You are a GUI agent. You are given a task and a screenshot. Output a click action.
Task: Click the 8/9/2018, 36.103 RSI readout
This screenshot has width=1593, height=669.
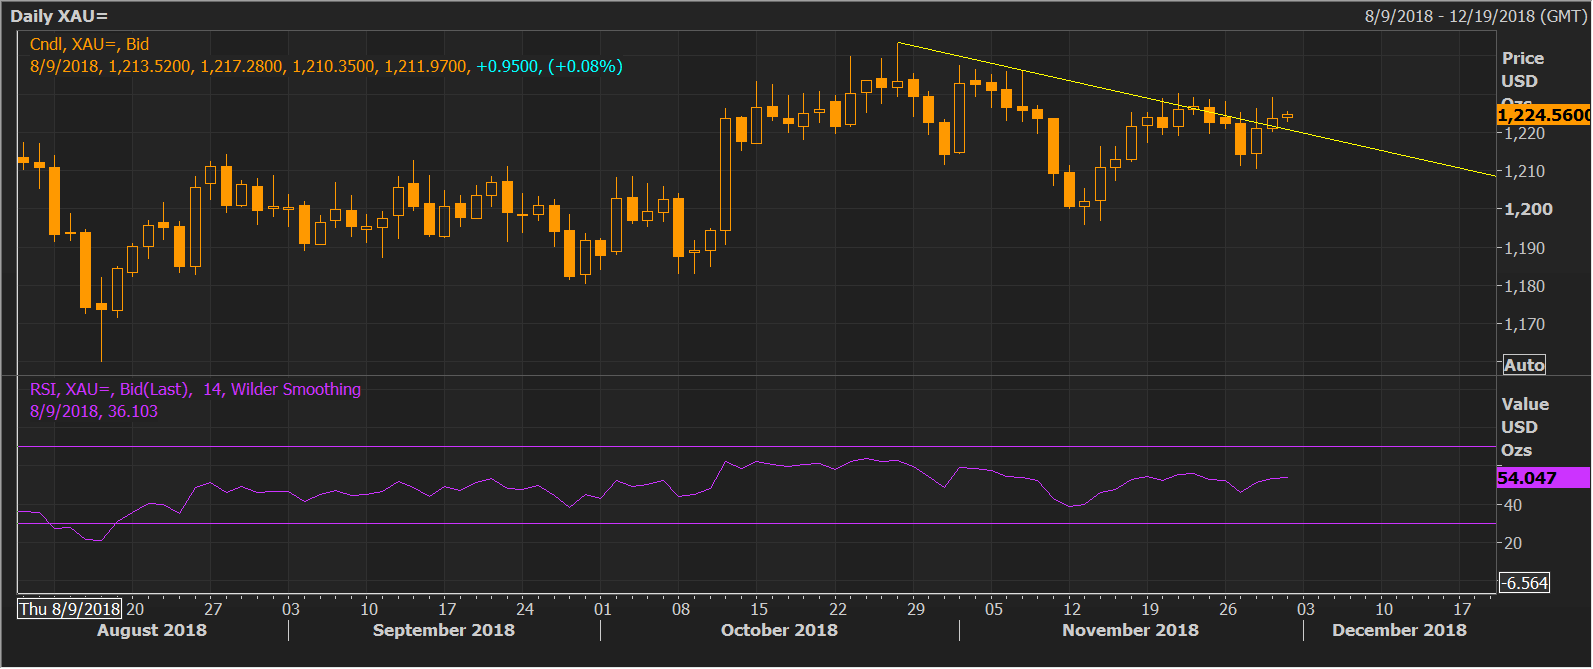click(94, 411)
